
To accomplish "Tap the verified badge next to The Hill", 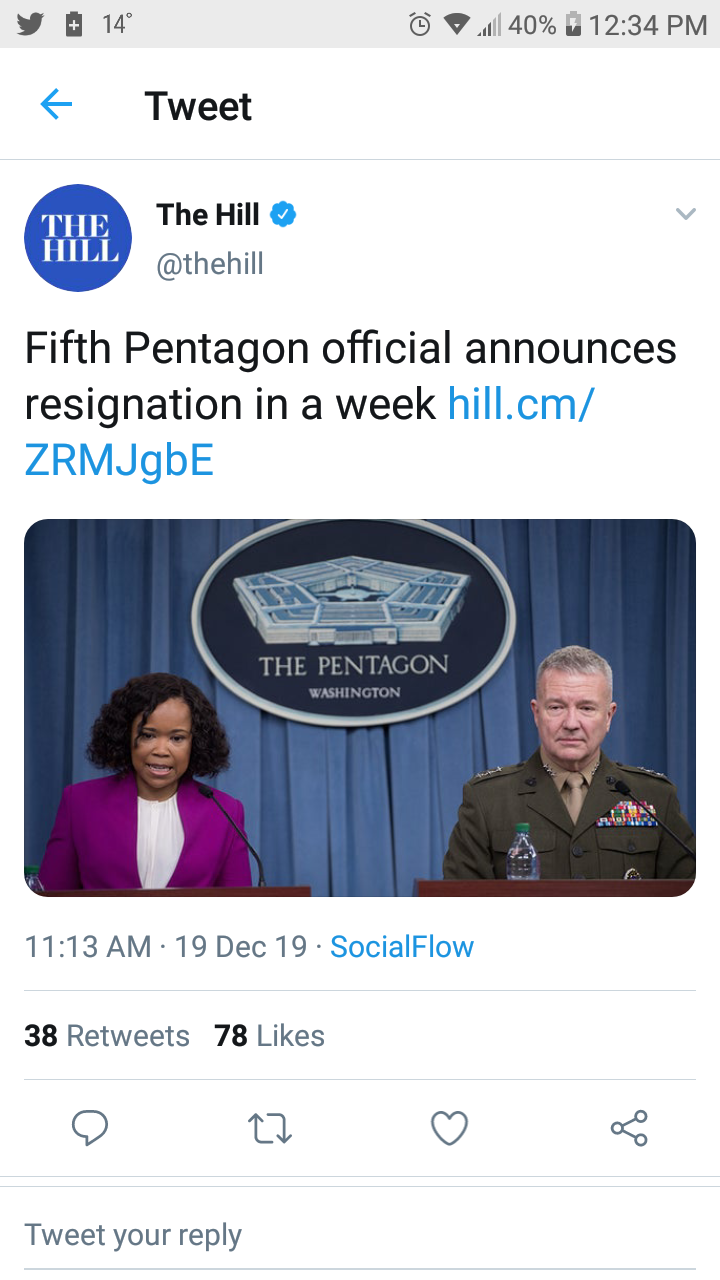I will (x=283, y=214).
